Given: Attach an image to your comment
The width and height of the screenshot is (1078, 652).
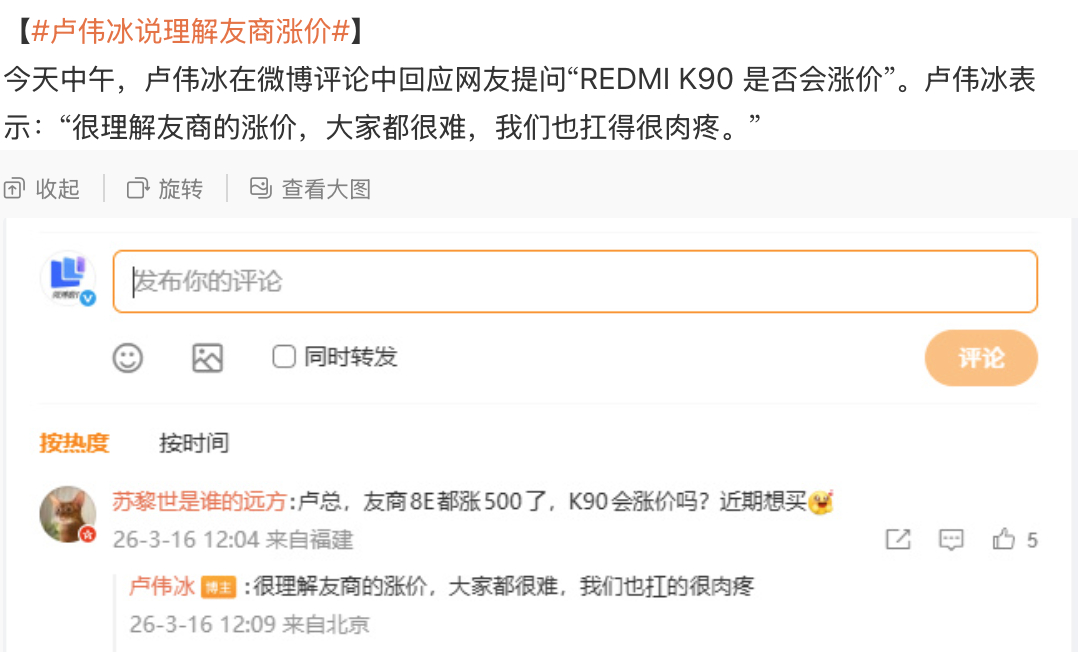Looking at the screenshot, I should coord(207,357).
